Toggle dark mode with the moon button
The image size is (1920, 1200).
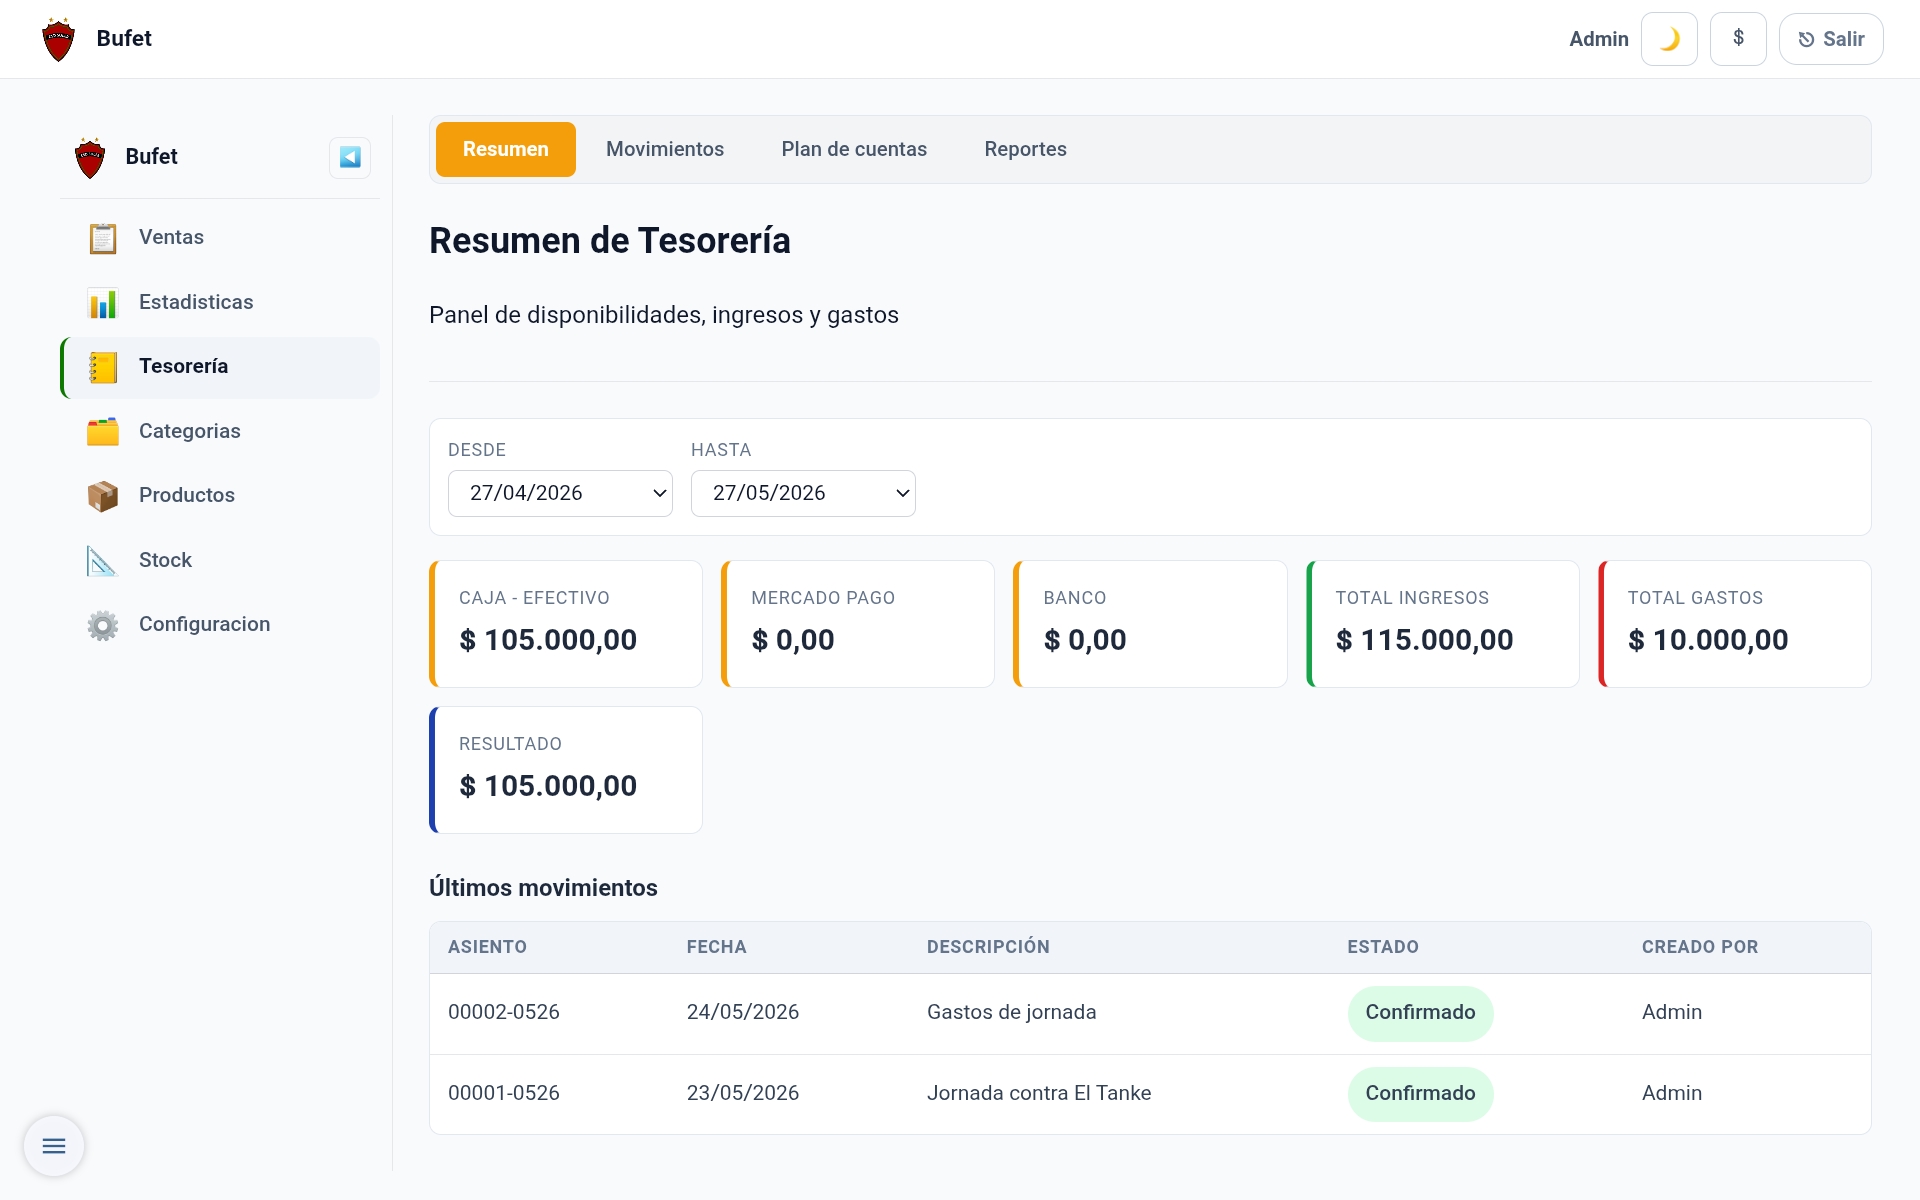[1669, 39]
